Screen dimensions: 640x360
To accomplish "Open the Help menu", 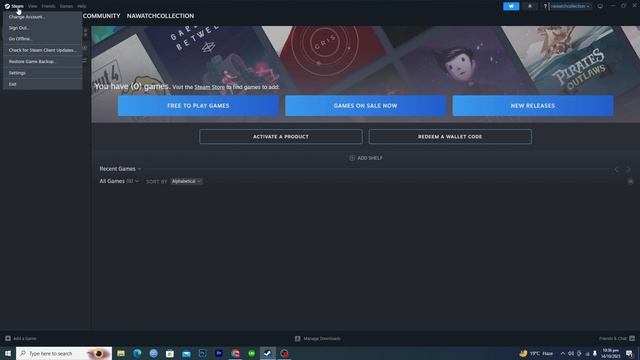I will click(82, 6).
